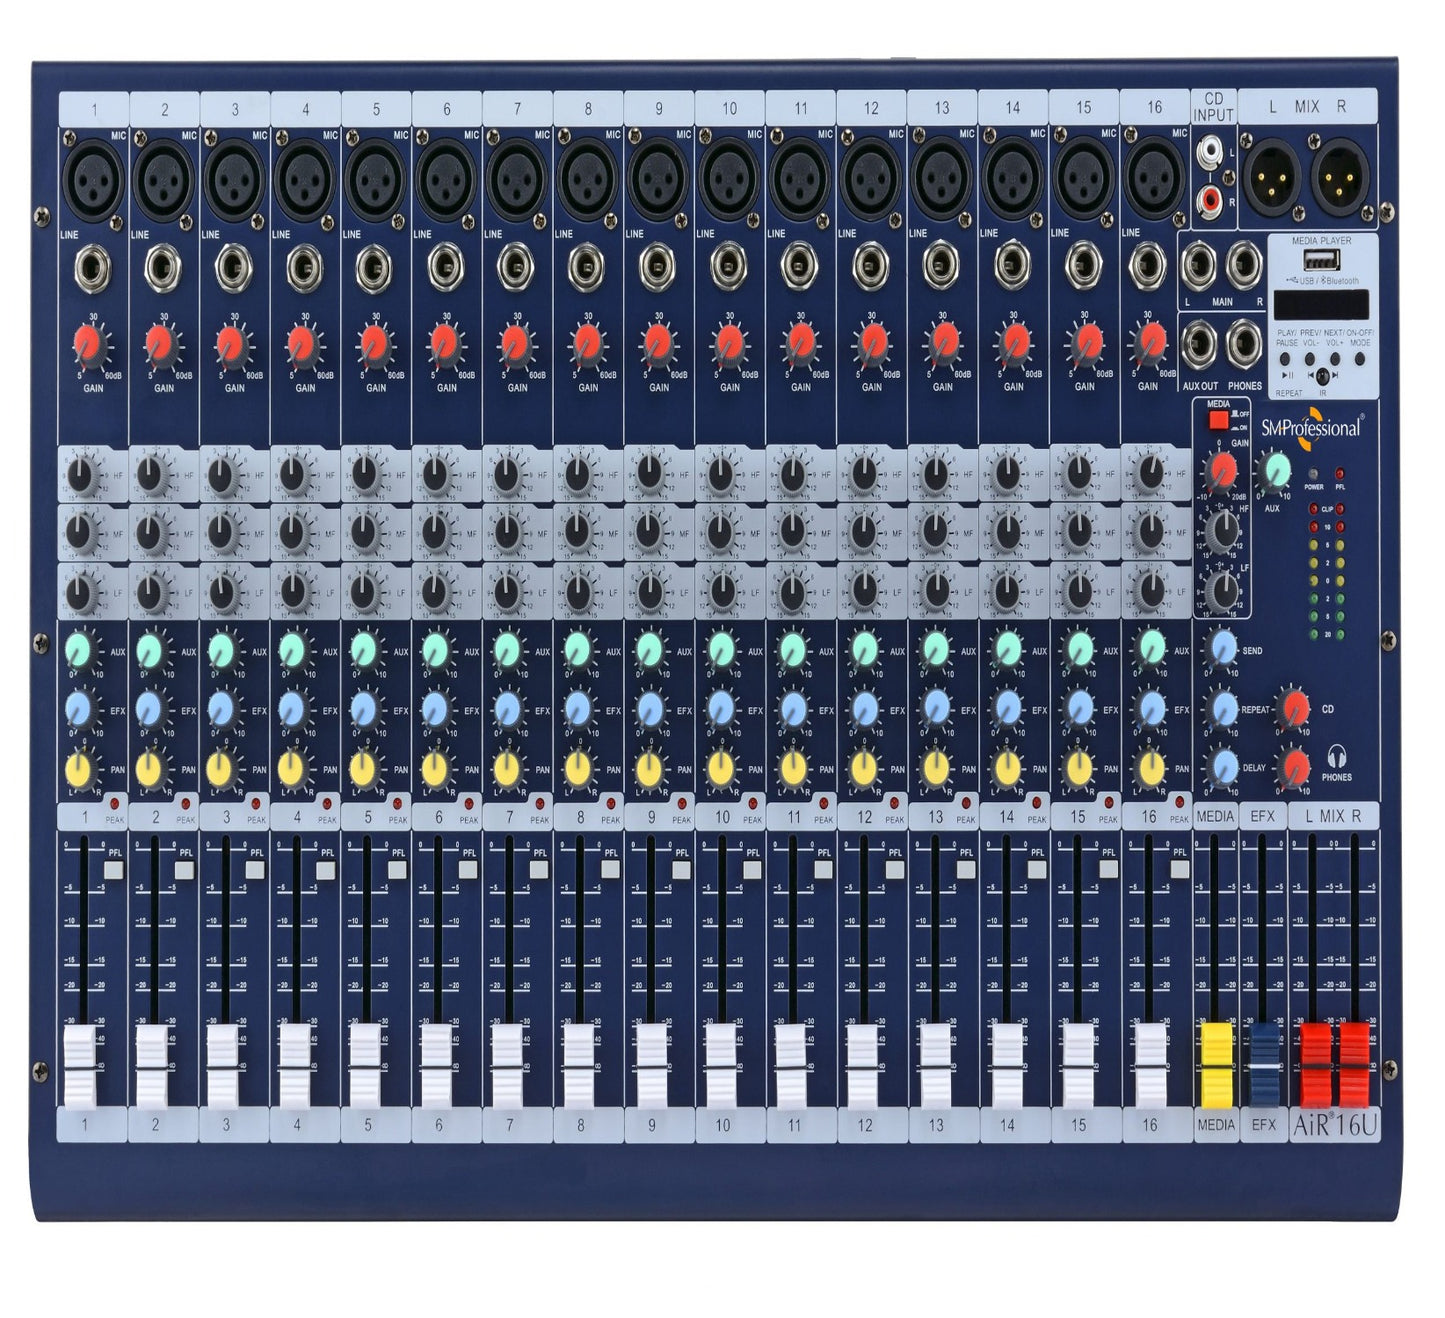Click the channel 10 blue EFX knob

[x=716, y=709]
